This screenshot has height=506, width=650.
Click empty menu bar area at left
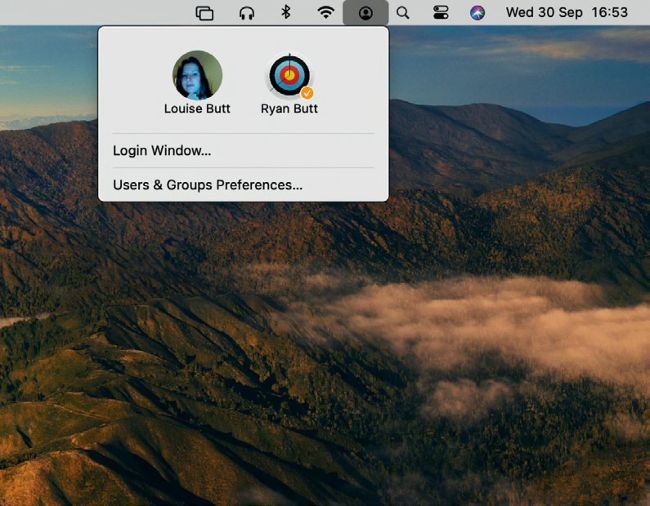click(90, 13)
